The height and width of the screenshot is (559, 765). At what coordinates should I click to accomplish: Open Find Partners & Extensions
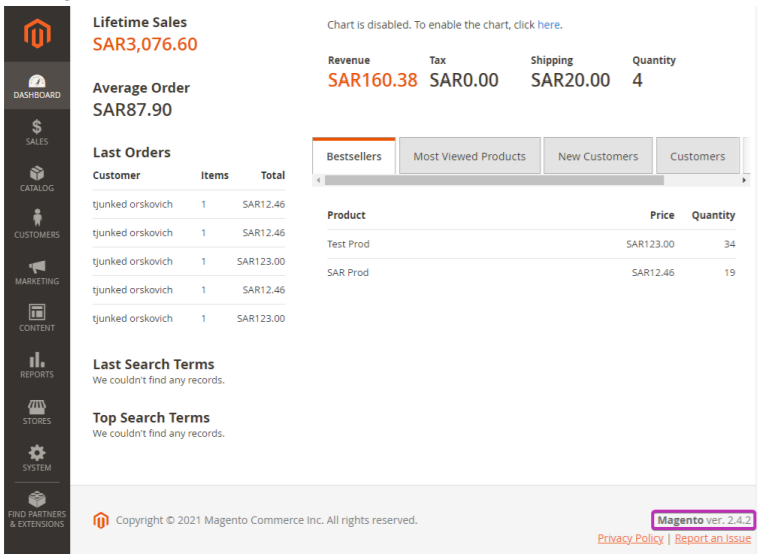[x=36, y=510]
